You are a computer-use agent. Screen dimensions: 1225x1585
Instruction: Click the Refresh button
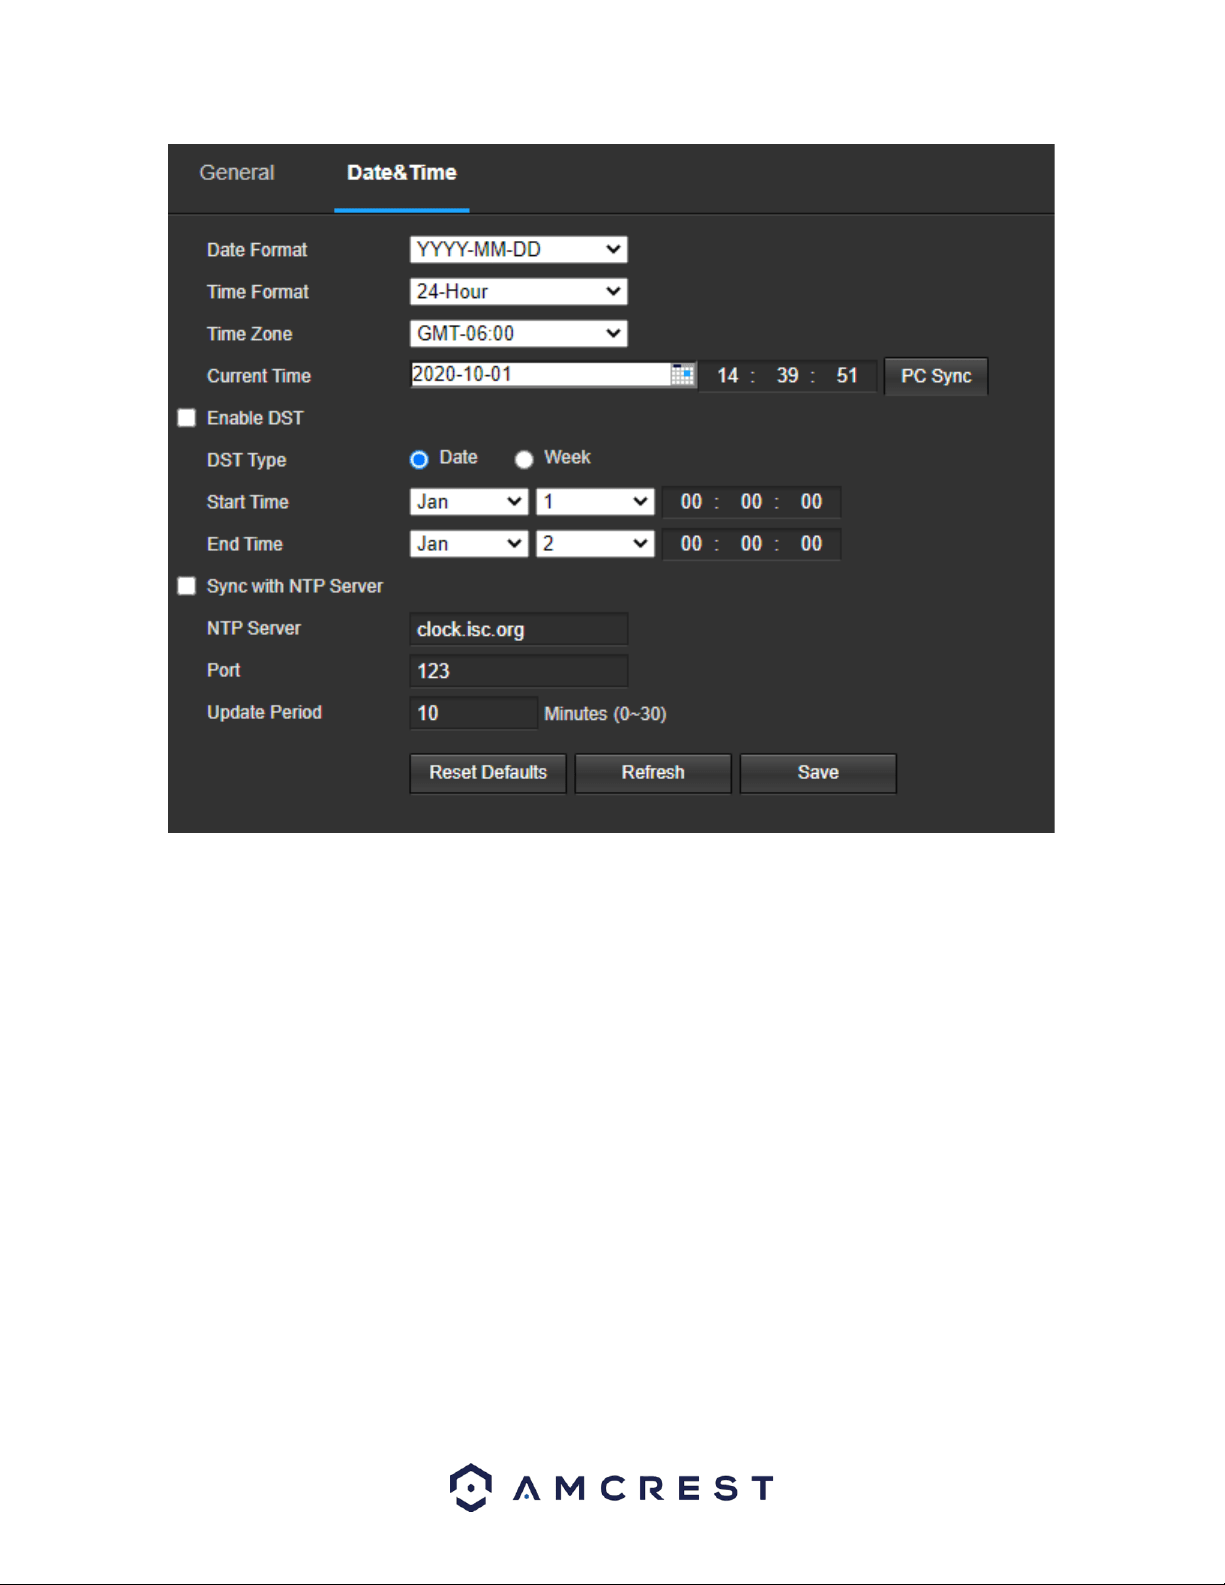coord(653,773)
